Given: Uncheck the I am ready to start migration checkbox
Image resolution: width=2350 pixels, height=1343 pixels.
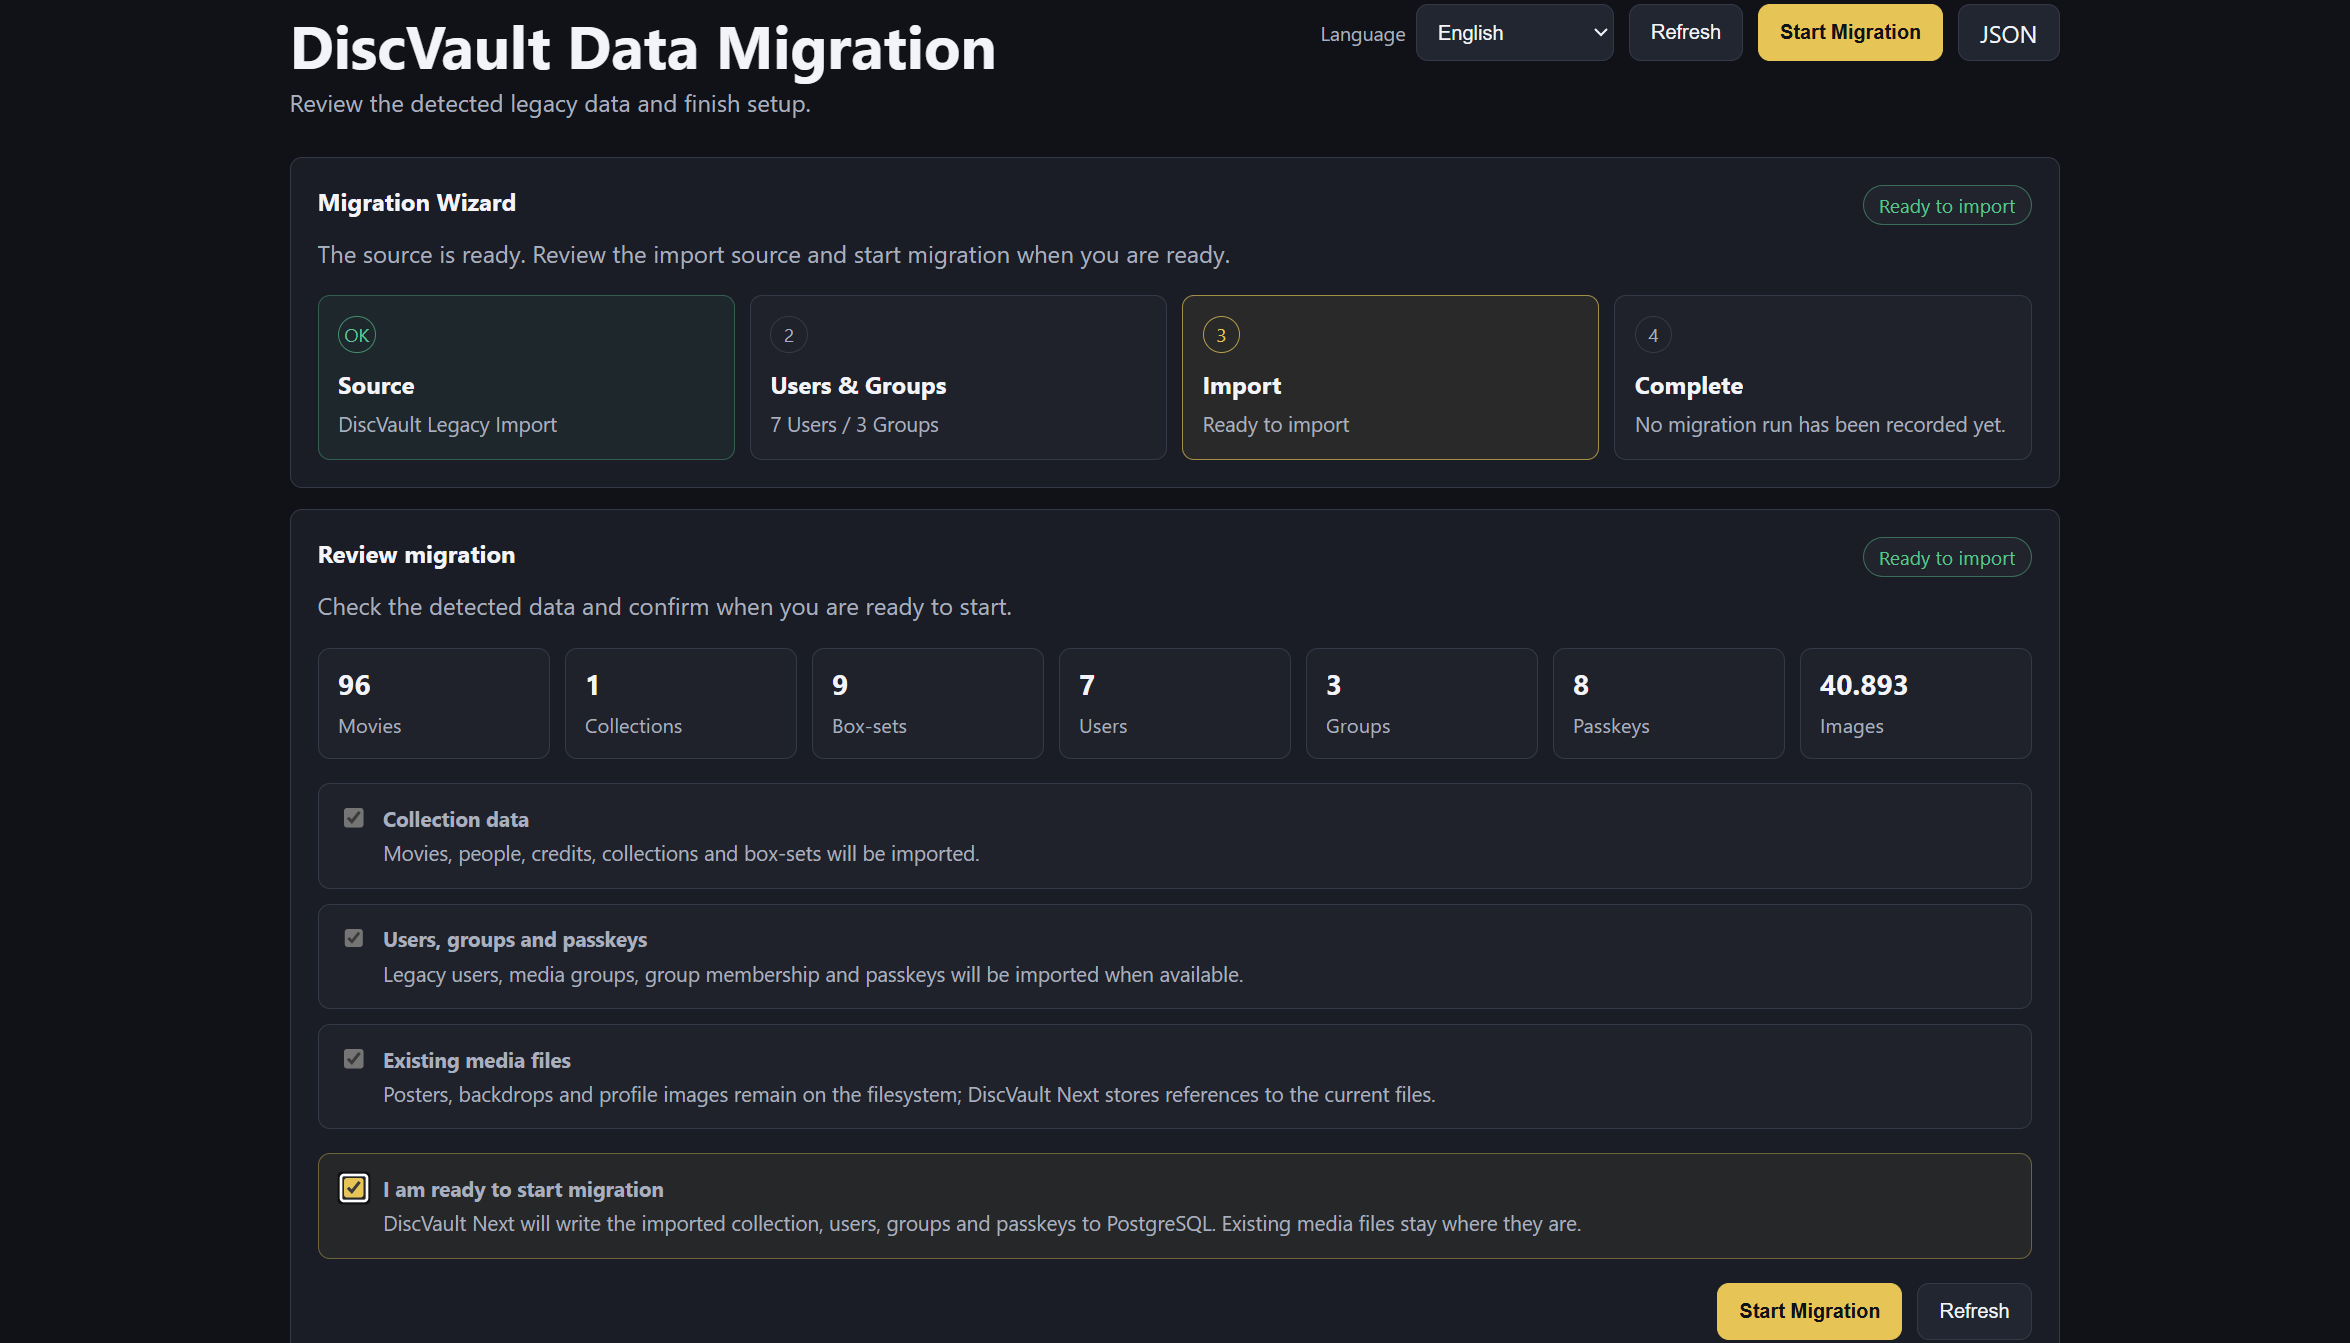Looking at the screenshot, I should (x=354, y=1188).
